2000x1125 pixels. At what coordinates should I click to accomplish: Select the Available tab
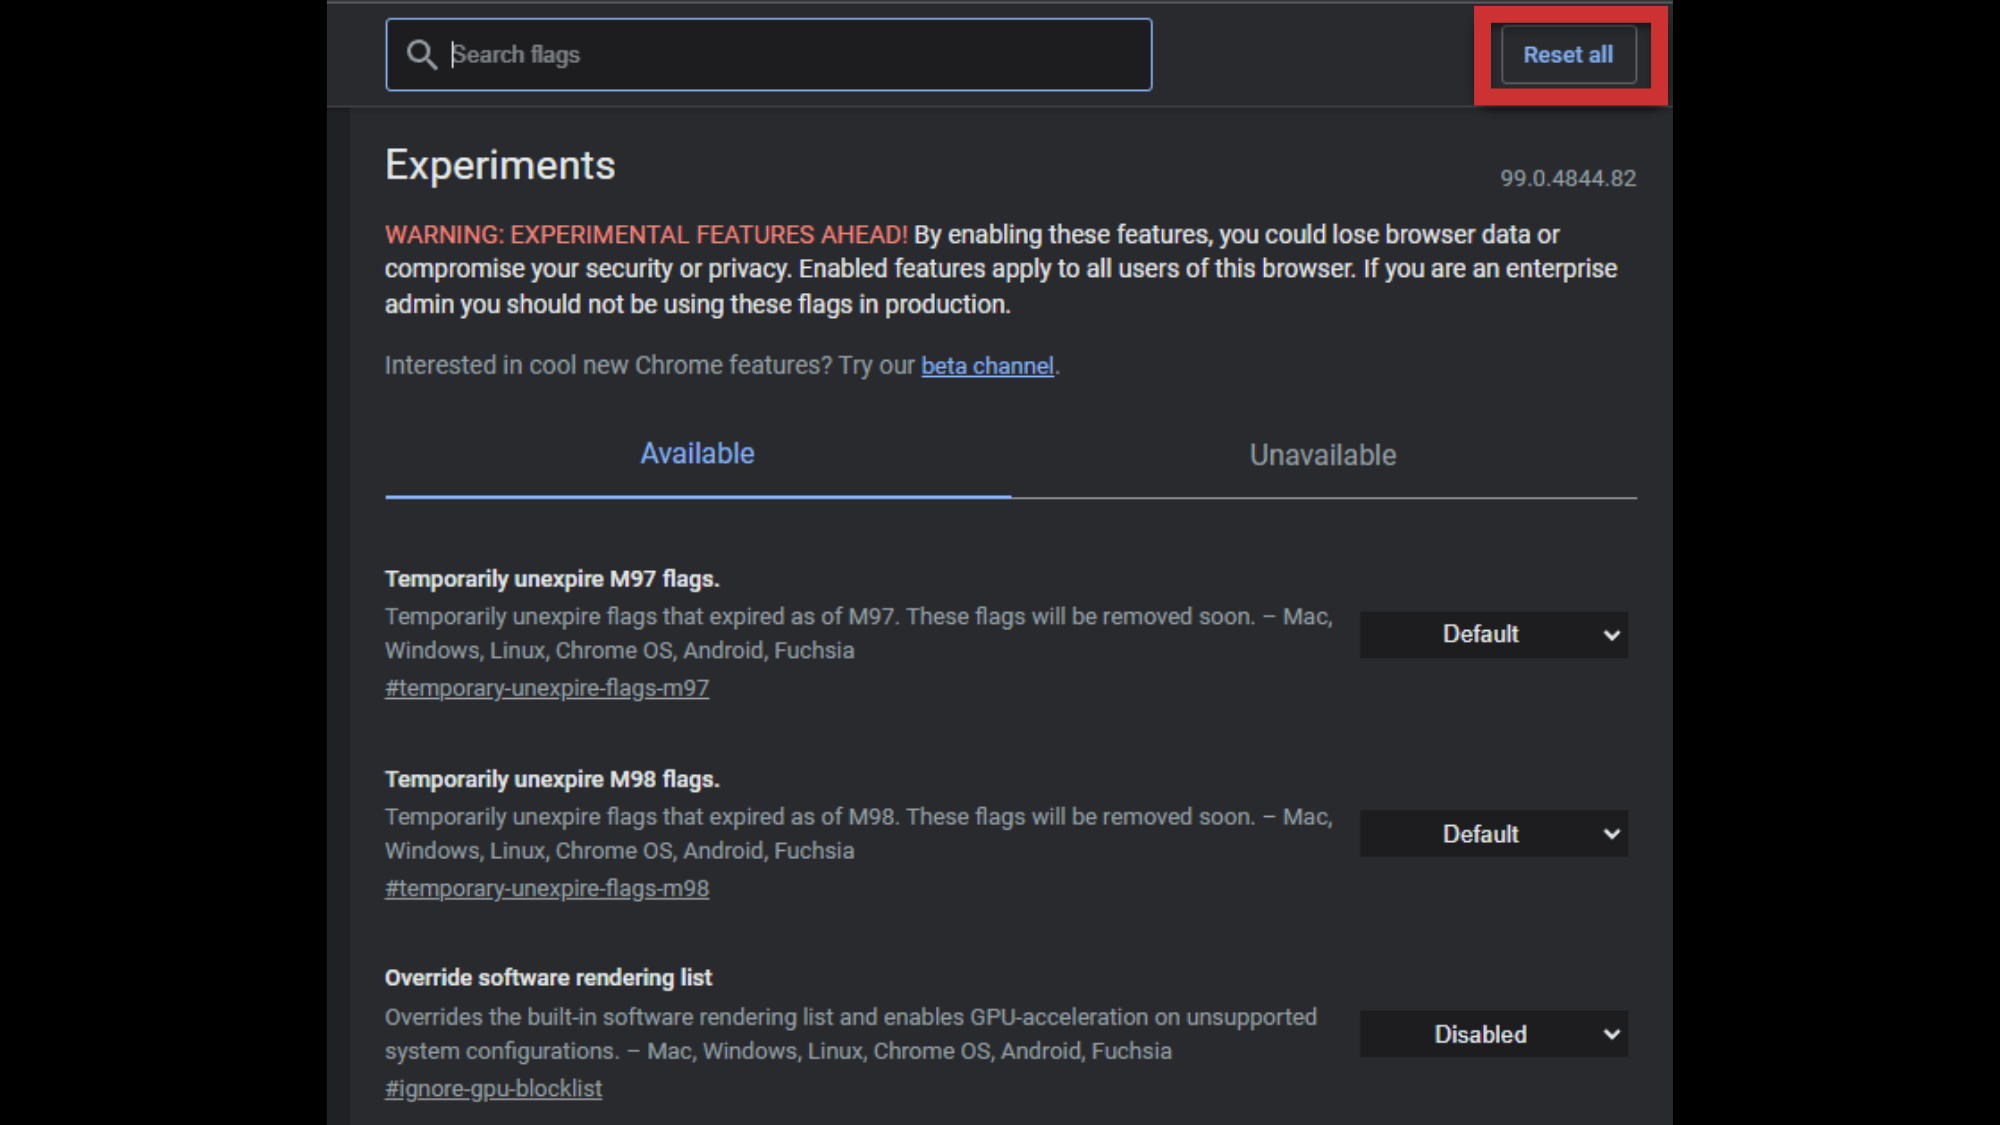(697, 453)
